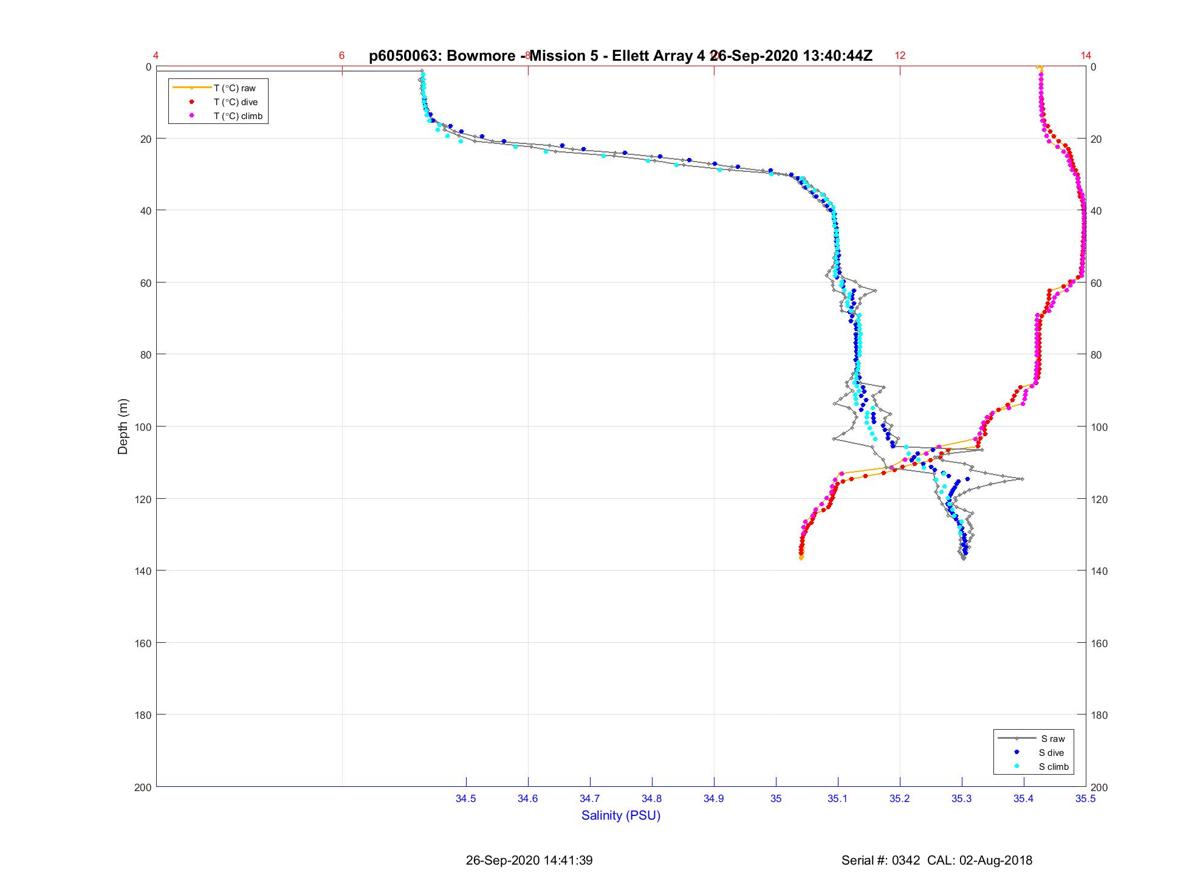Click depth tick 160 on the left axis
Image resolution: width=1200 pixels, height=885 pixels.
tap(143, 643)
